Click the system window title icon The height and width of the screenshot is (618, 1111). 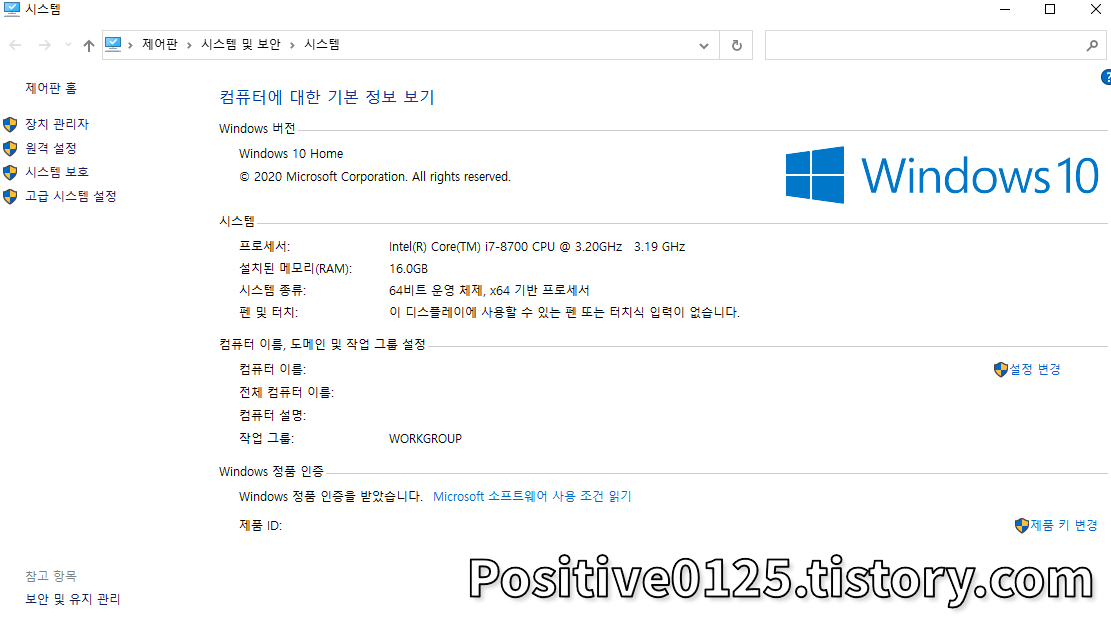click(x=11, y=9)
